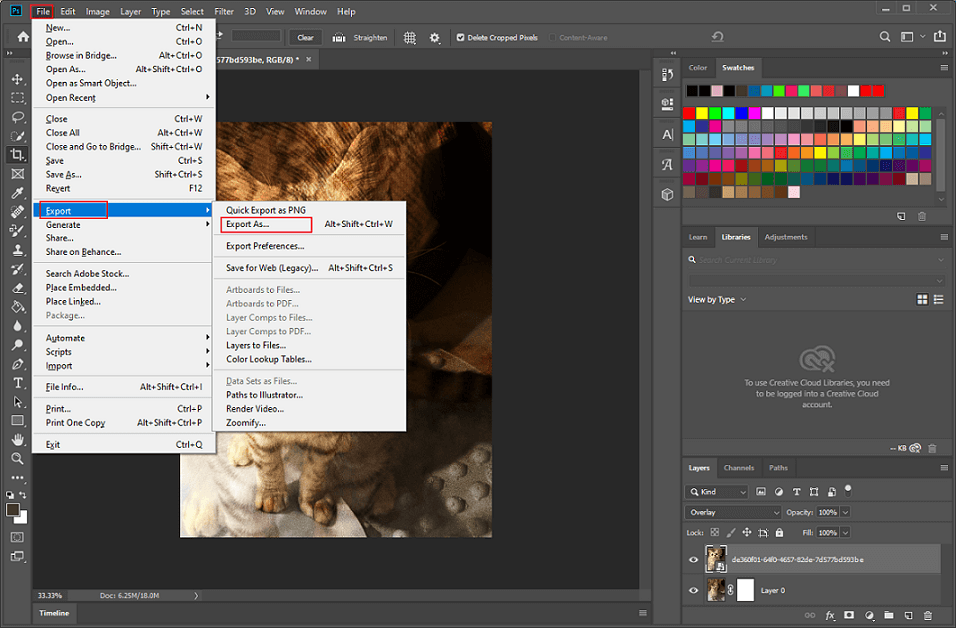Screen dimensions: 956x628
Task: Enable Lock transparent pixels
Action: click(714, 532)
